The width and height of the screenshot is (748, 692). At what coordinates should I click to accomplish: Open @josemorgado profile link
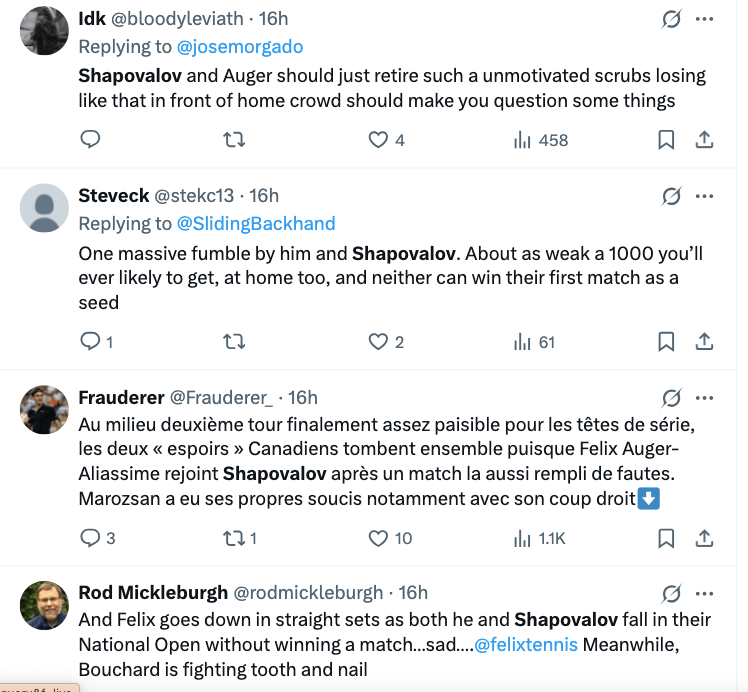coord(240,47)
